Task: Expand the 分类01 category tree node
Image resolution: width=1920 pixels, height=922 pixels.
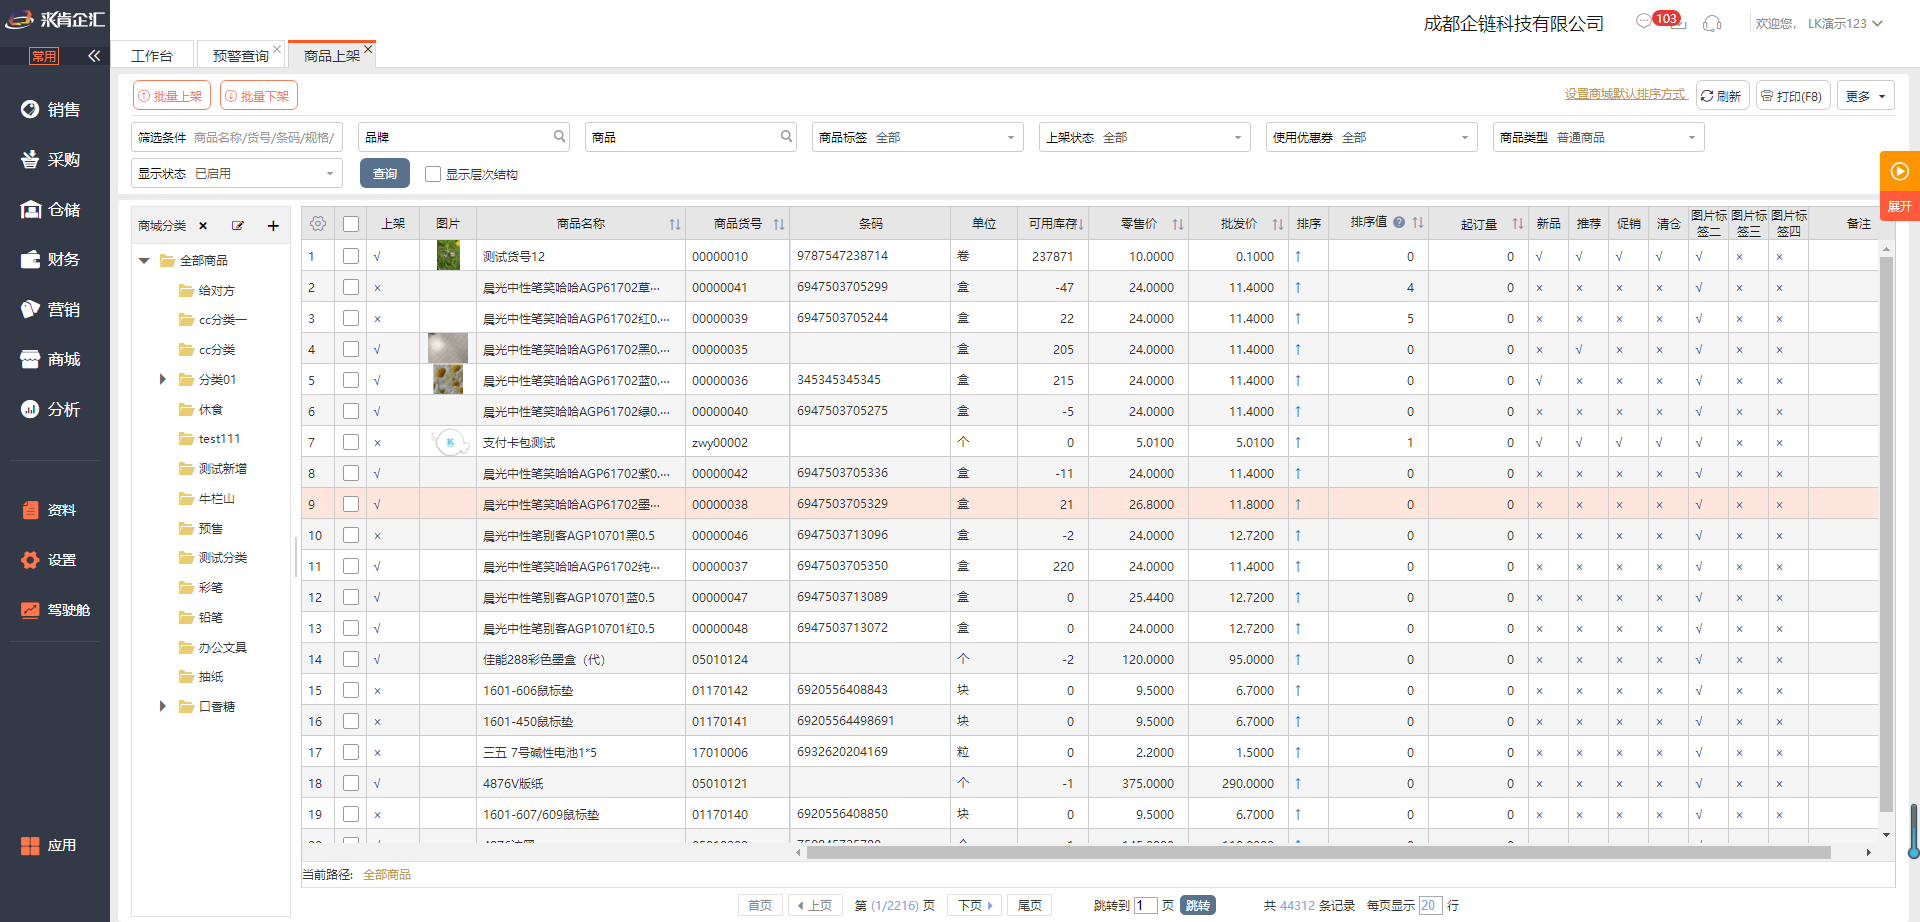Action: (163, 380)
